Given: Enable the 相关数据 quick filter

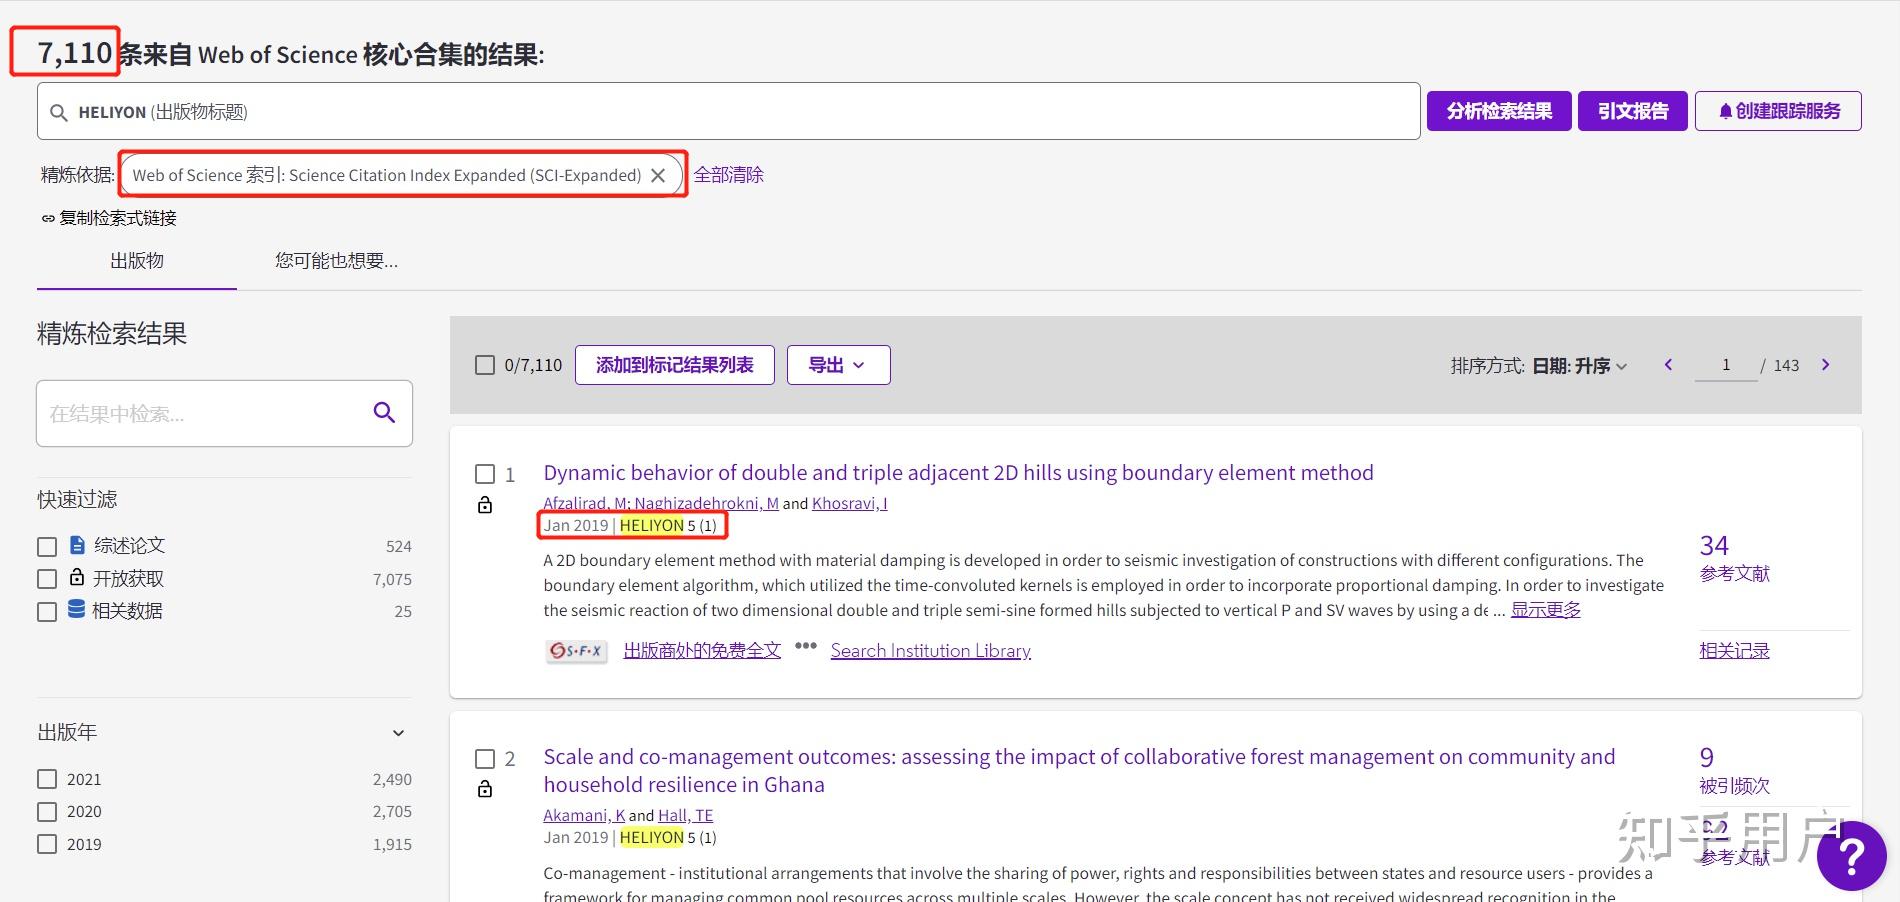Looking at the screenshot, I should click(x=47, y=612).
